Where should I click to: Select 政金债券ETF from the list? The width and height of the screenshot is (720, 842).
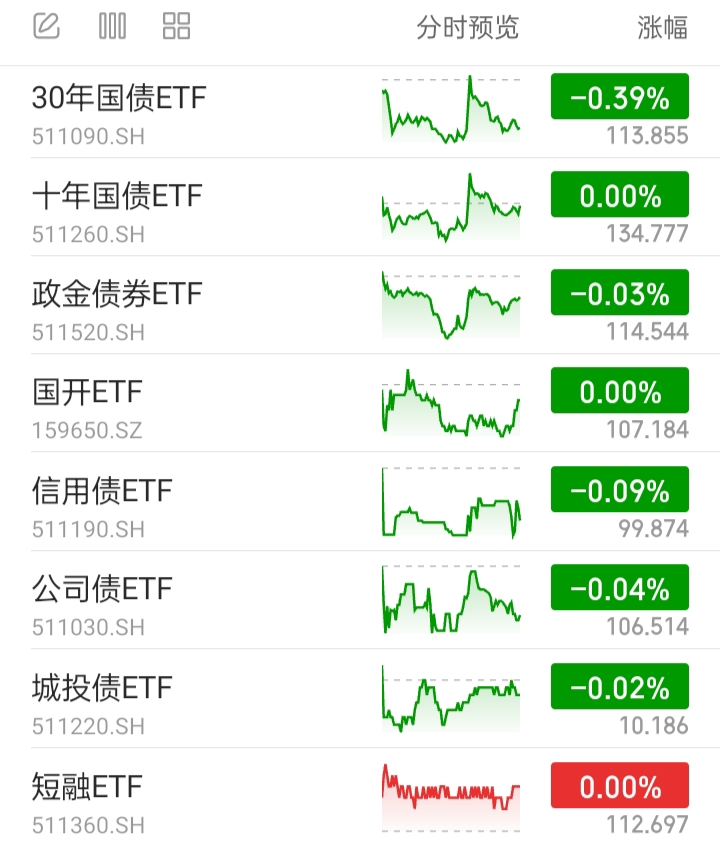click(360, 305)
